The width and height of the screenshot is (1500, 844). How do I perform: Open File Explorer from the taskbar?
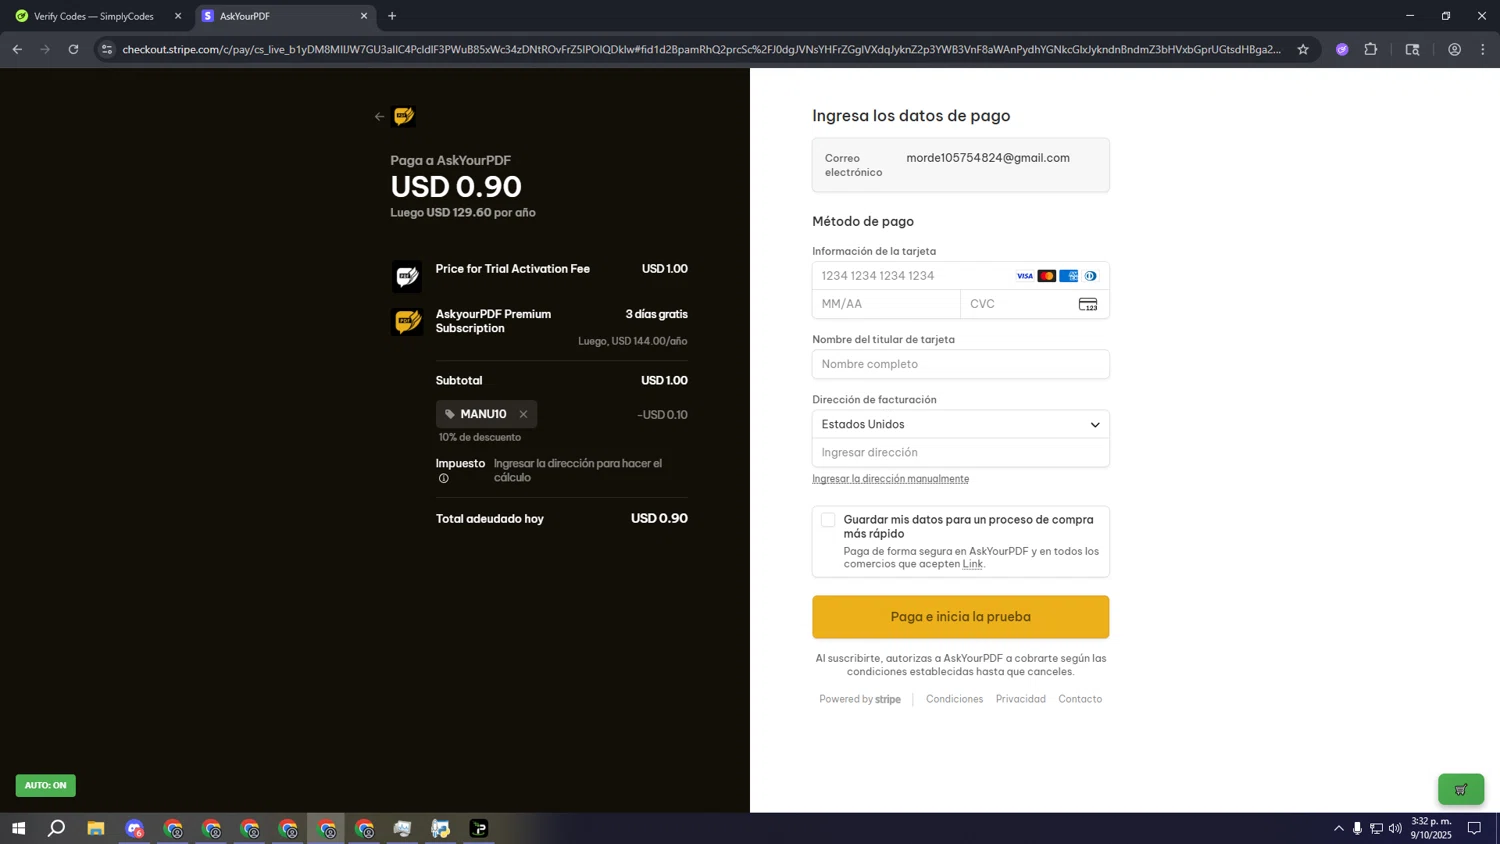coord(96,828)
